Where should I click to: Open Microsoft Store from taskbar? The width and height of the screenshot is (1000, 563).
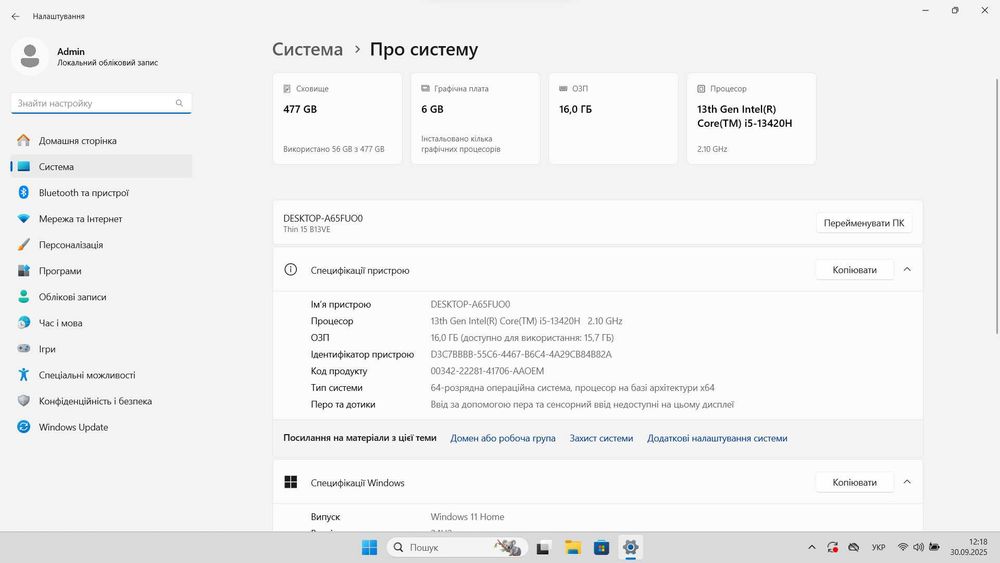pos(601,547)
